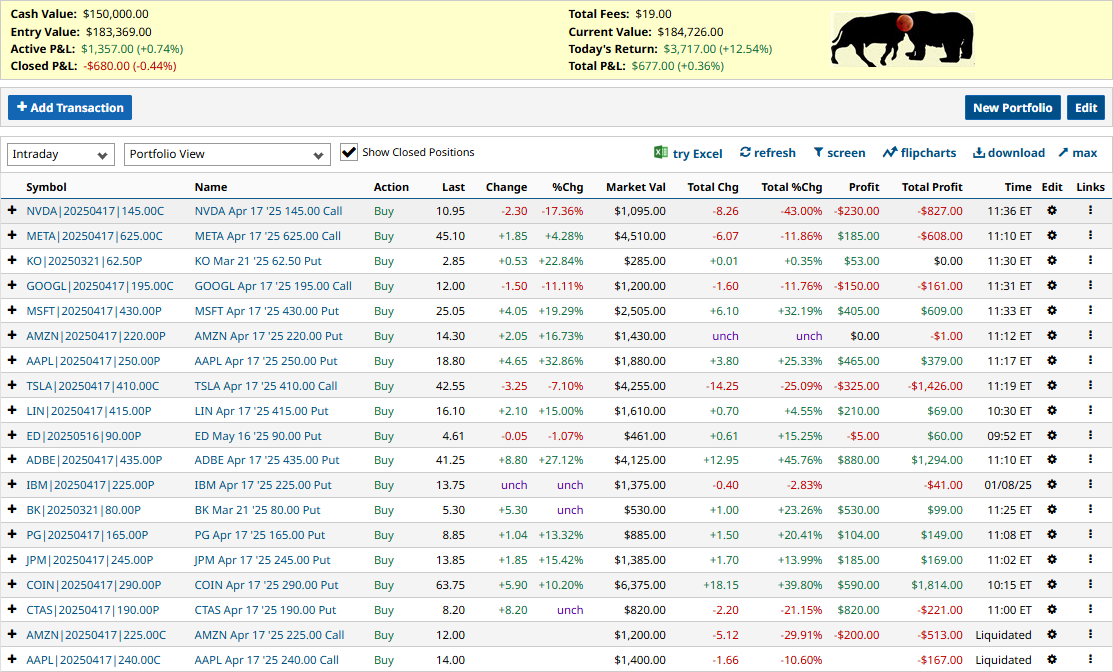Sort table by Total Profit column header

[932, 187]
